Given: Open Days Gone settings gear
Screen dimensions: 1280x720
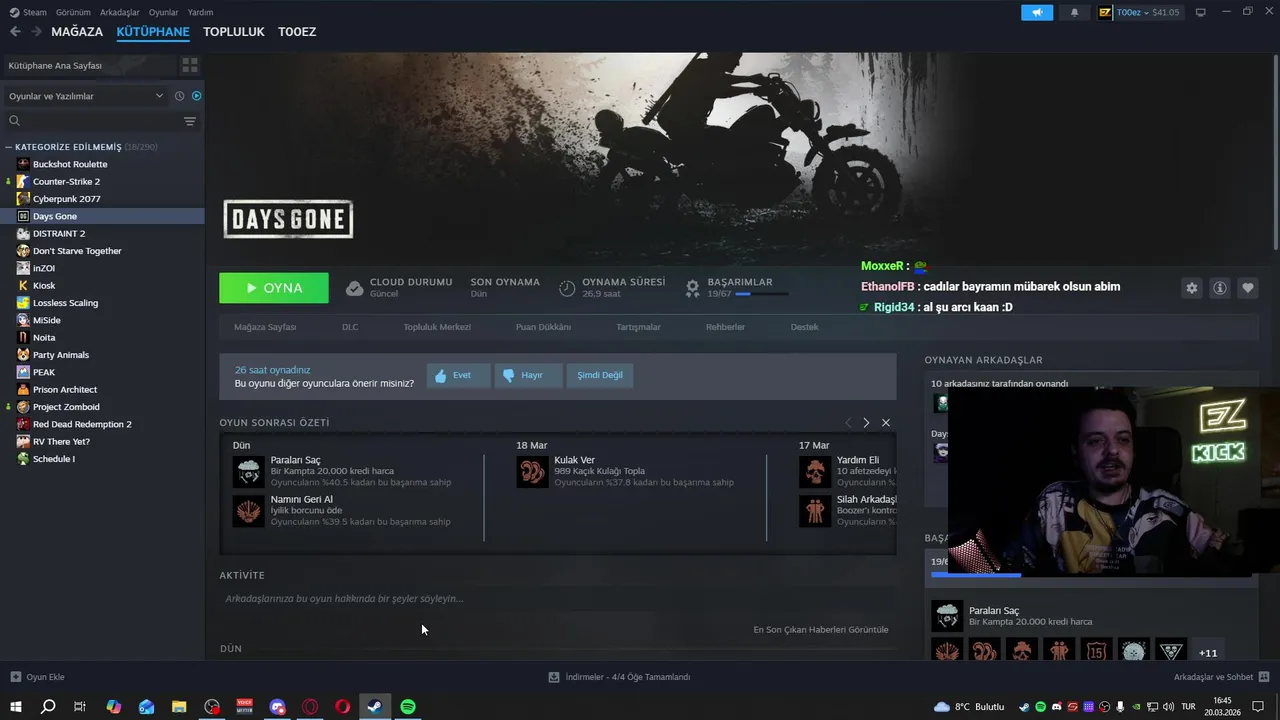Looking at the screenshot, I should coord(1191,288).
